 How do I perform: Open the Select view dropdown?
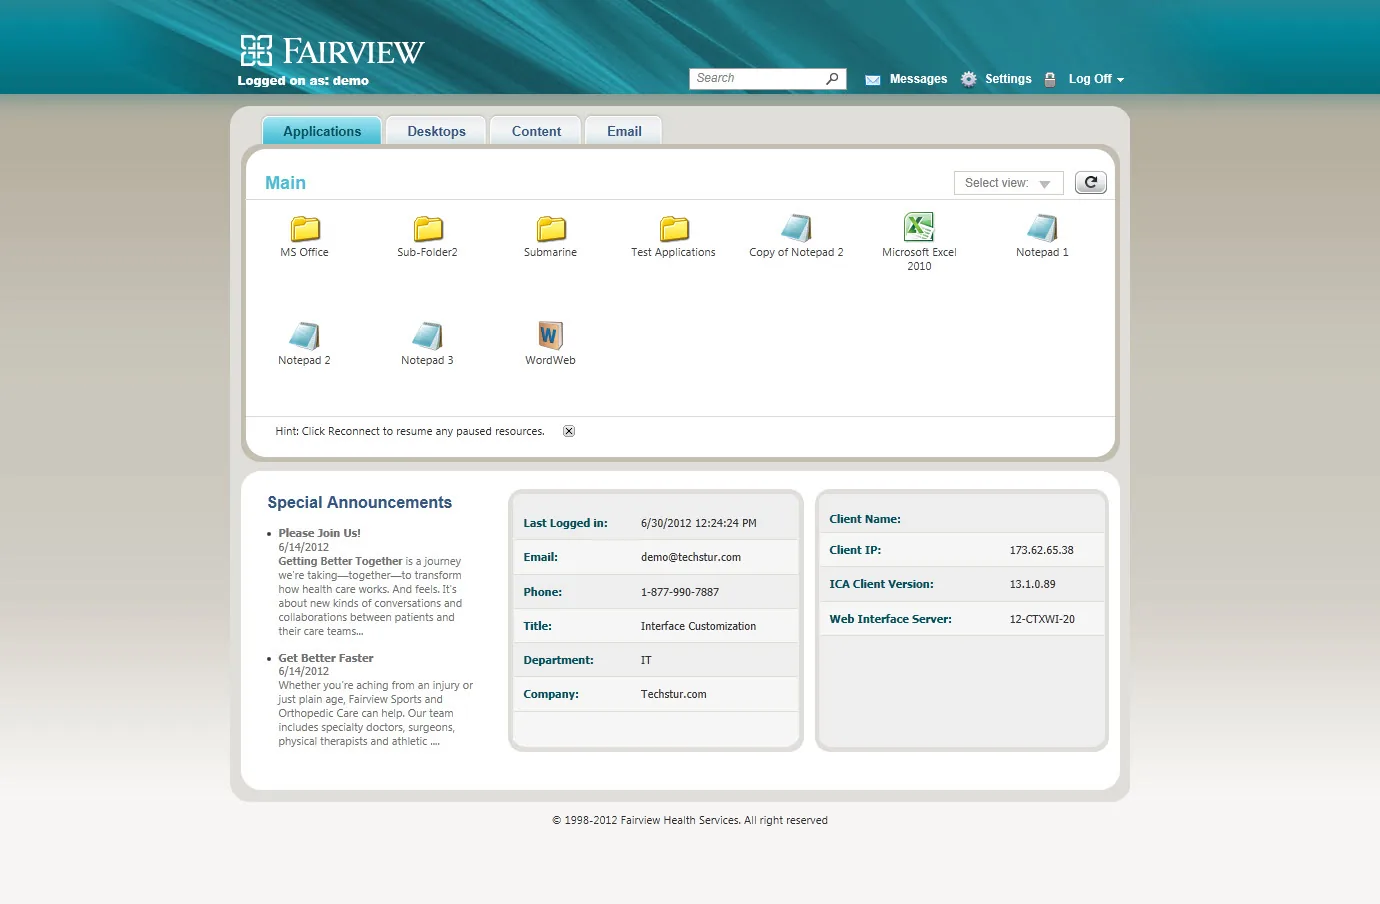1008,183
